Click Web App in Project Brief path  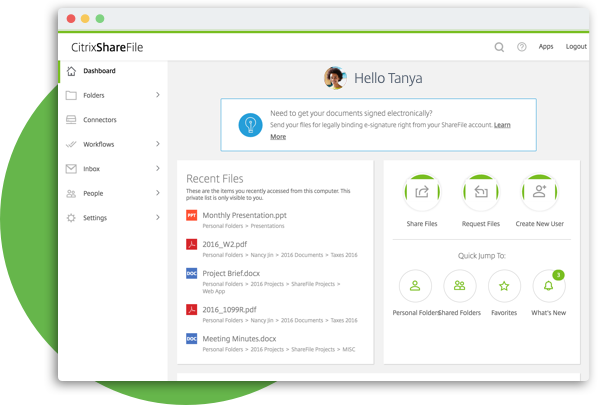pos(214,291)
